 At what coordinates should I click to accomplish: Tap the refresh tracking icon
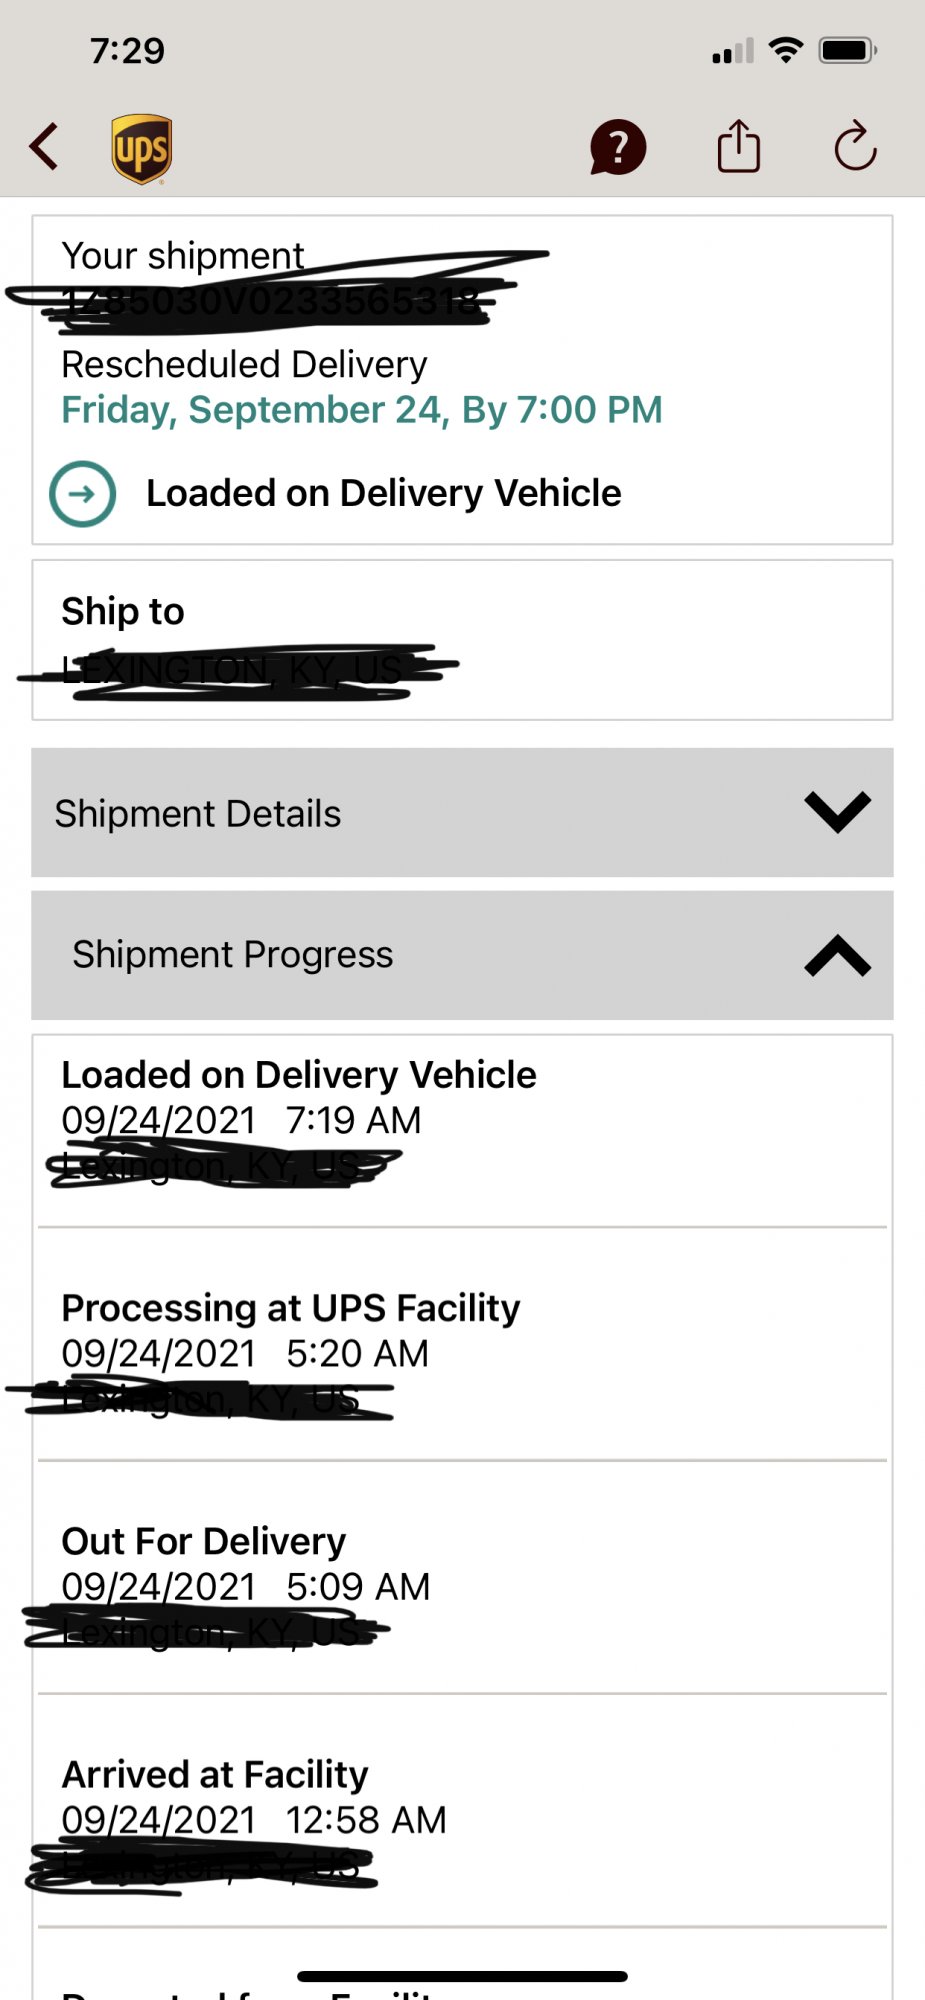[855, 146]
